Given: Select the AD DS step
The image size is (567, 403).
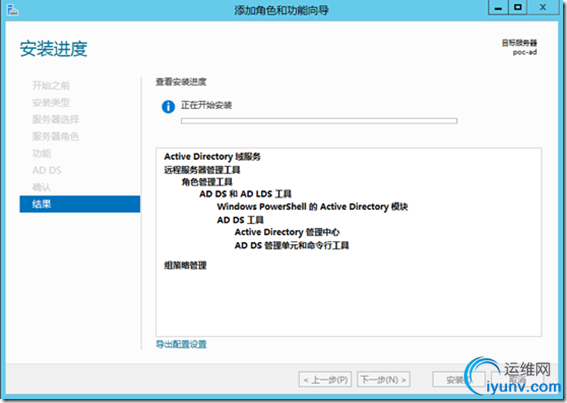Looking at the screenshot, I should pos(47,170).
